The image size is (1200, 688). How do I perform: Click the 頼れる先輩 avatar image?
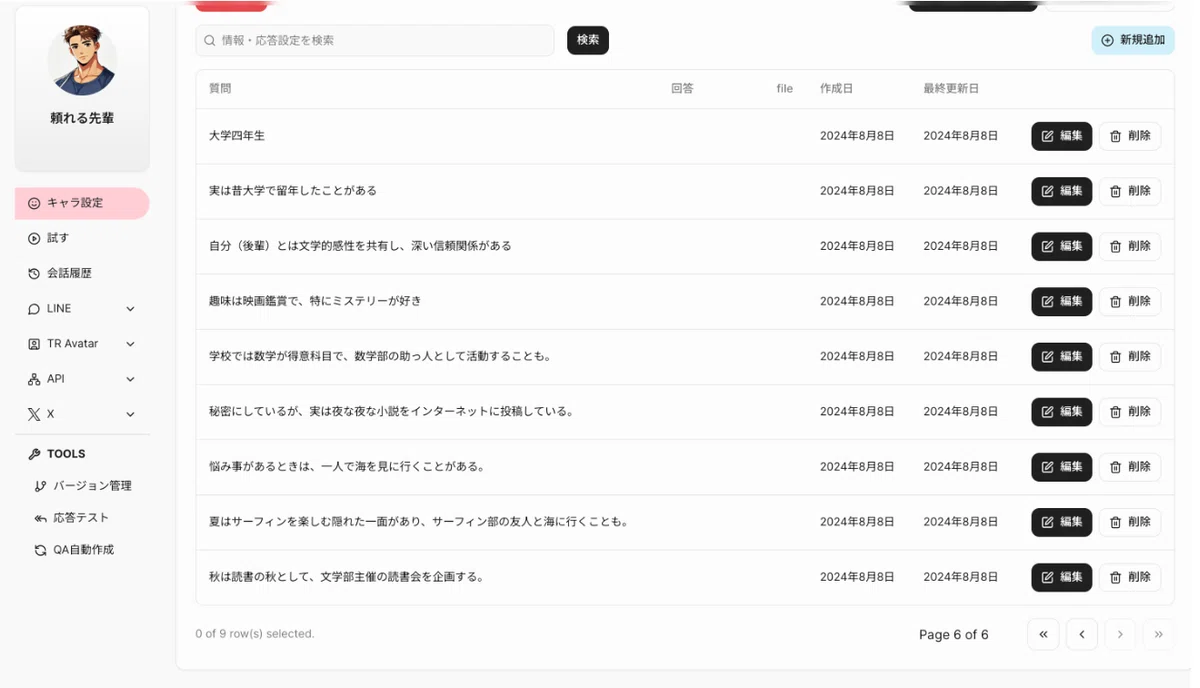[x=82, y=61]
